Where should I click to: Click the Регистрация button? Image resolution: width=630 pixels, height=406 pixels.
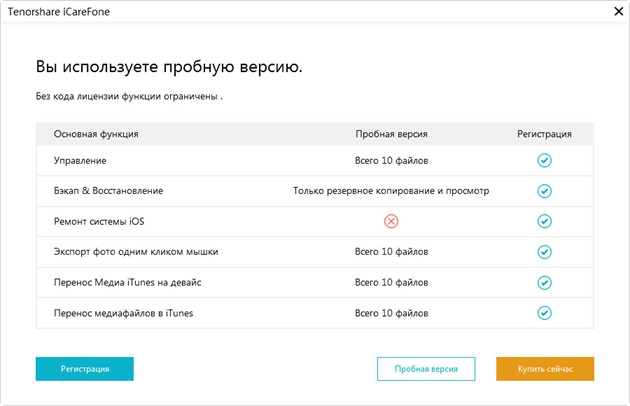click(x=84, y=369)
